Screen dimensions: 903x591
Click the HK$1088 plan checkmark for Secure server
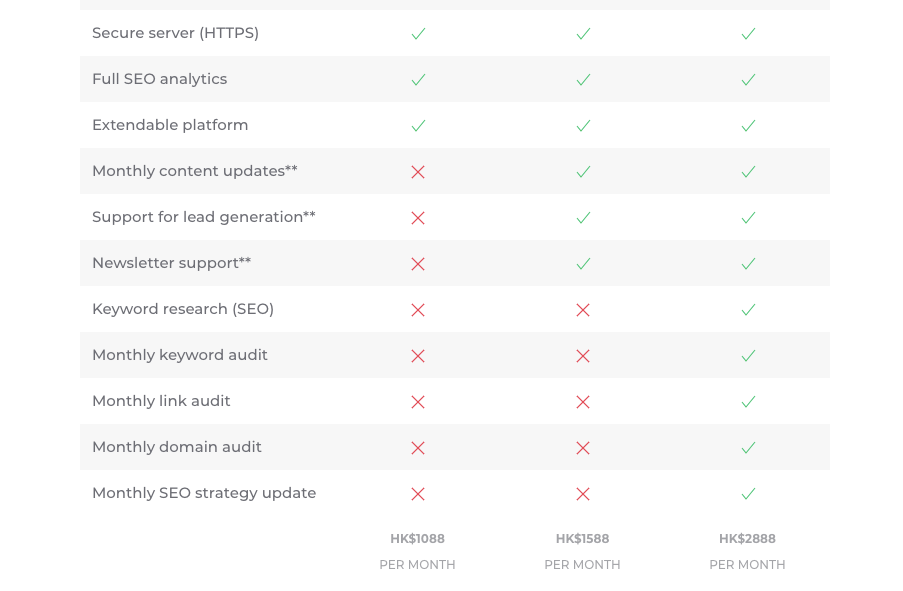coord(418,34)
